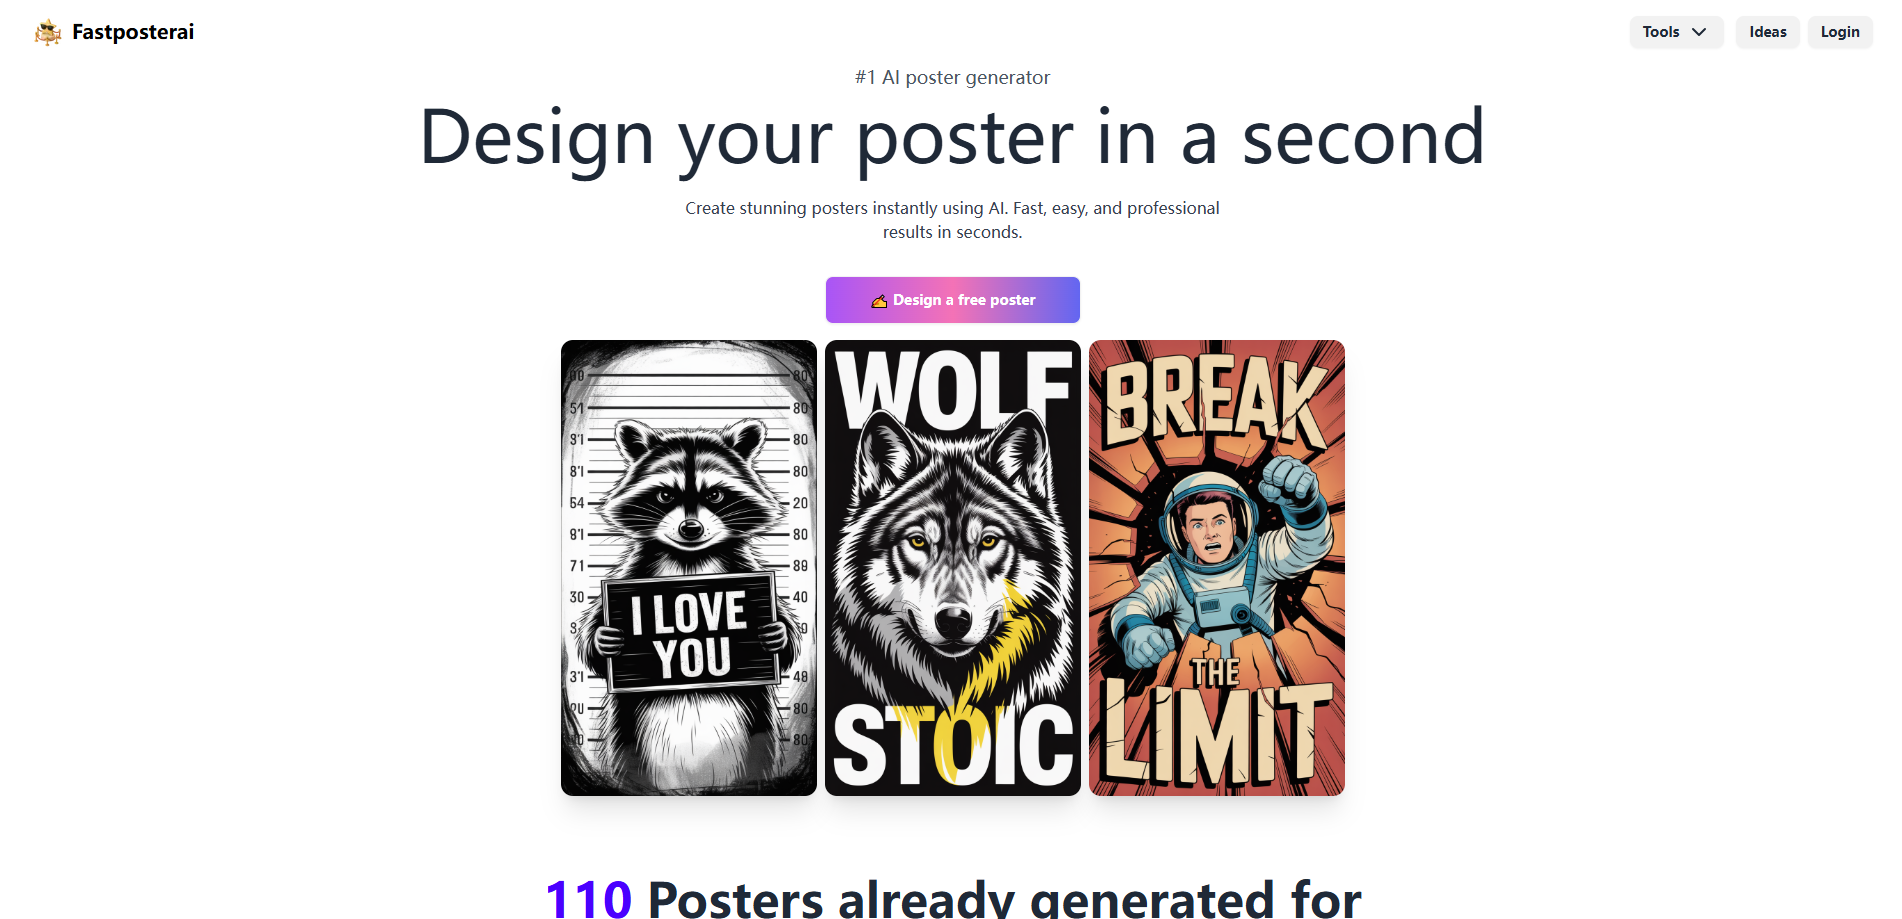This screenshot has width=1902, height=919.
Task: Click the Fastposterai brand name text
Action: pos(133,32)
